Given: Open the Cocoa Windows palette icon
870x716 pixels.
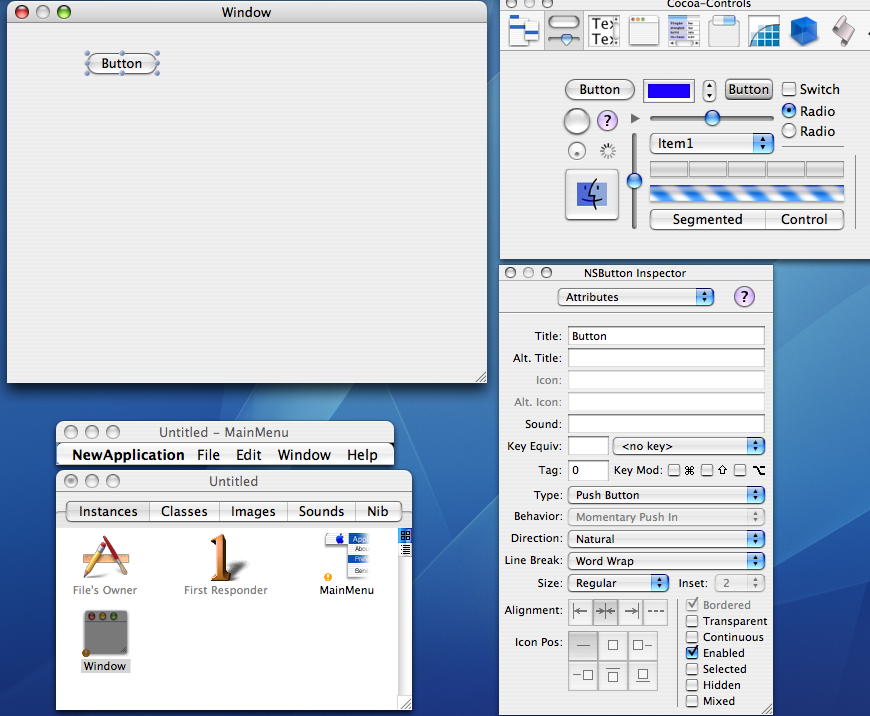Looking at the screenshot, I should pos(644,31).
